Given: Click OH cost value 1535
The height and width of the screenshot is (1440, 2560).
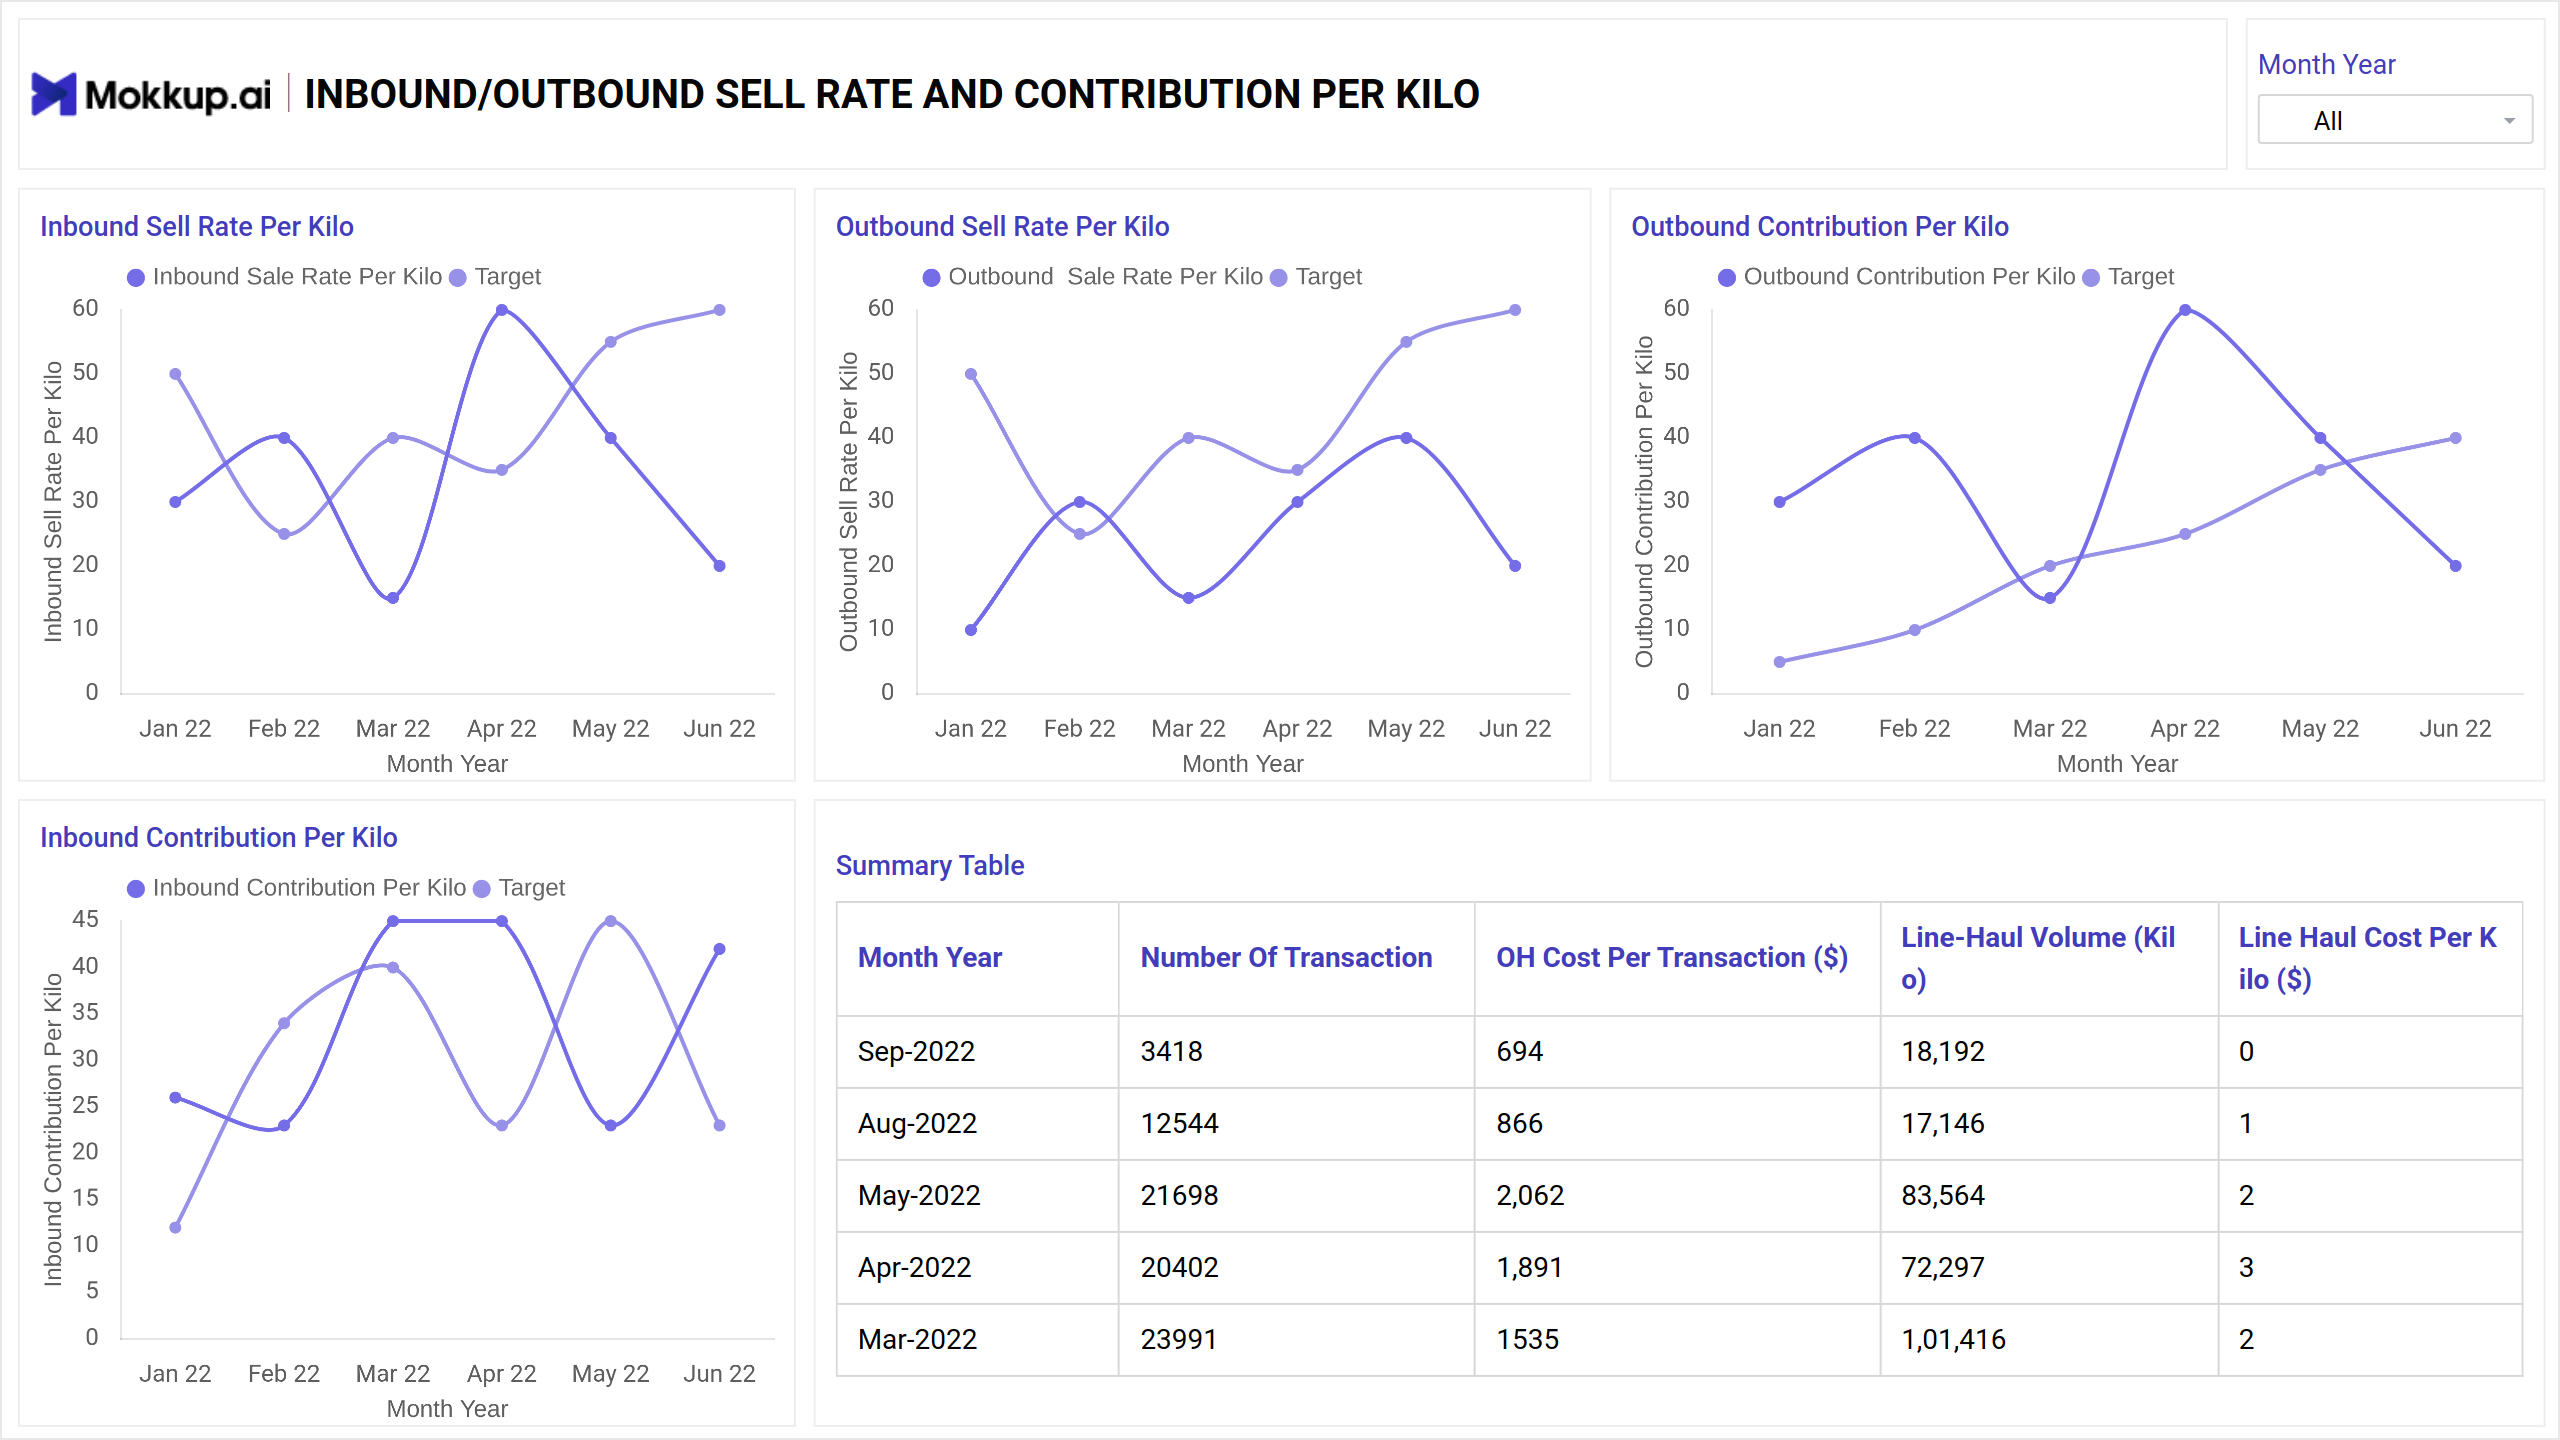Looking at the screenshot, I should tap(1528, 1340).
